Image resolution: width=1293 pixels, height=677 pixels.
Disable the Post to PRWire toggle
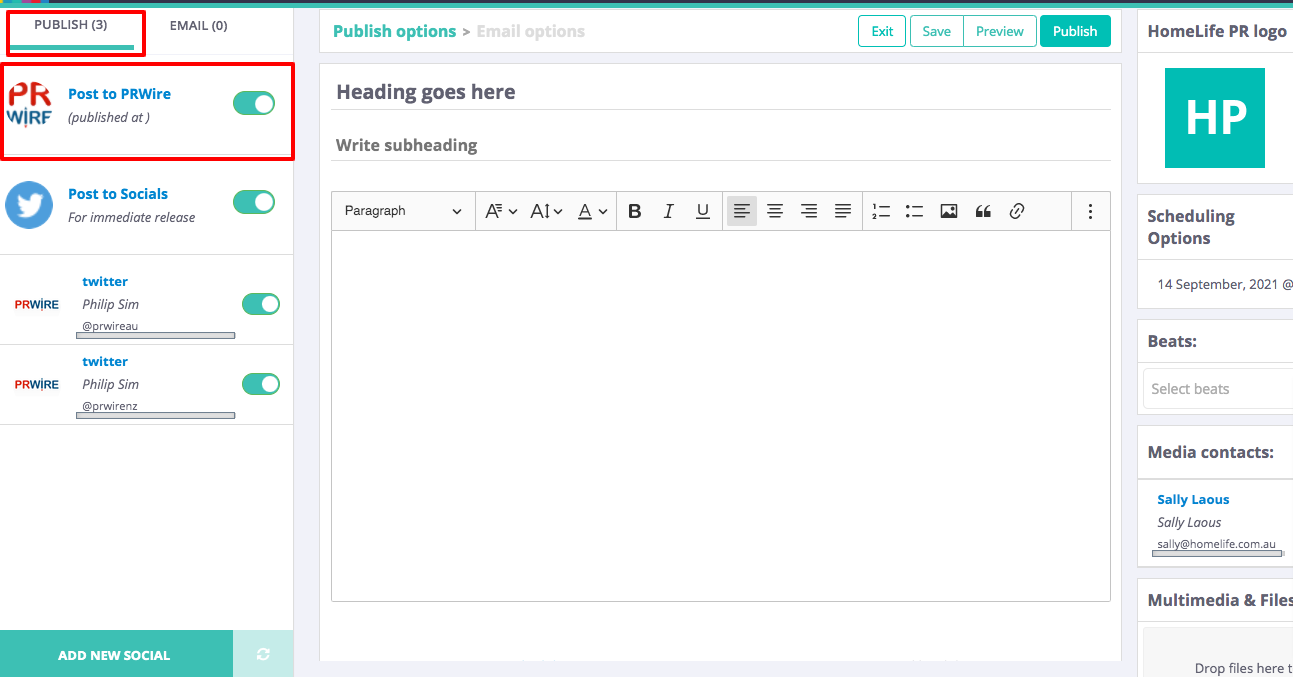coord(254,103)
